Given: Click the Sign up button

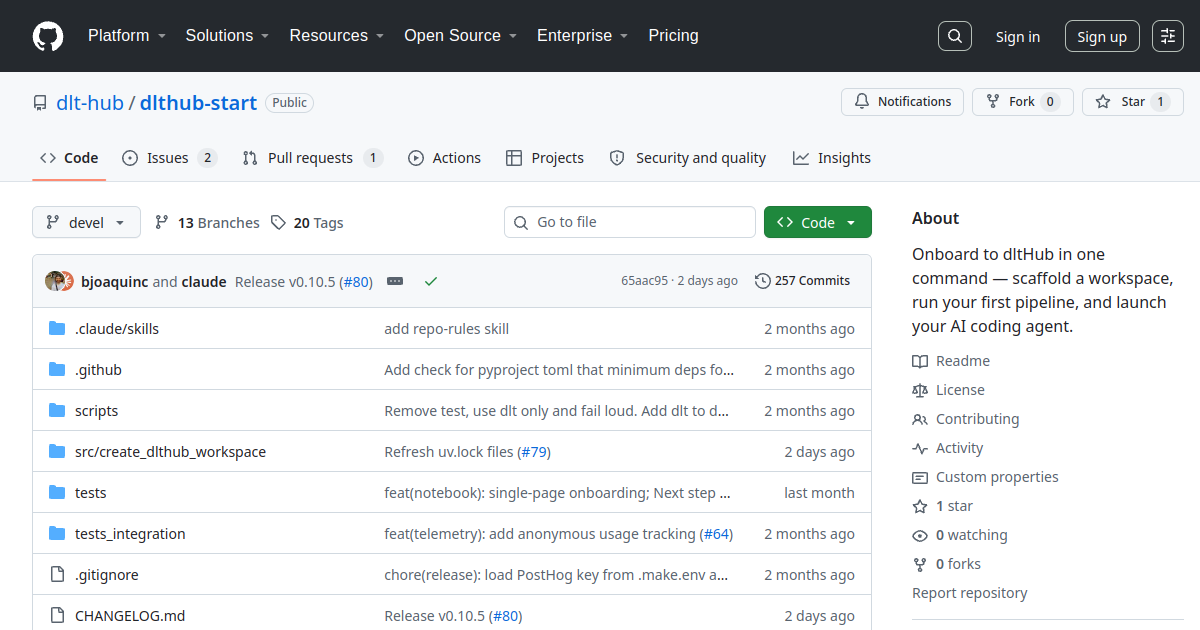Looking at the screenshot, I should [x=1102, y=37].
